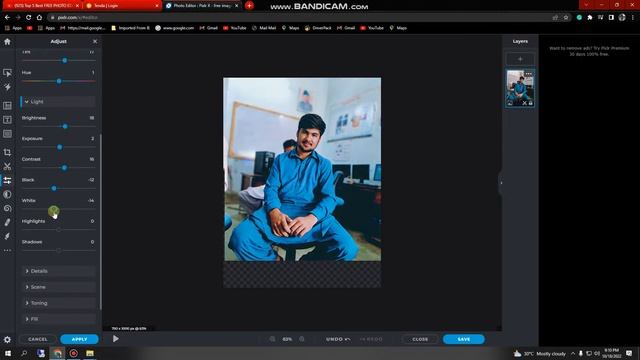Open Chrome from the taskbar
640x360 pixels.
click(58, 353)
